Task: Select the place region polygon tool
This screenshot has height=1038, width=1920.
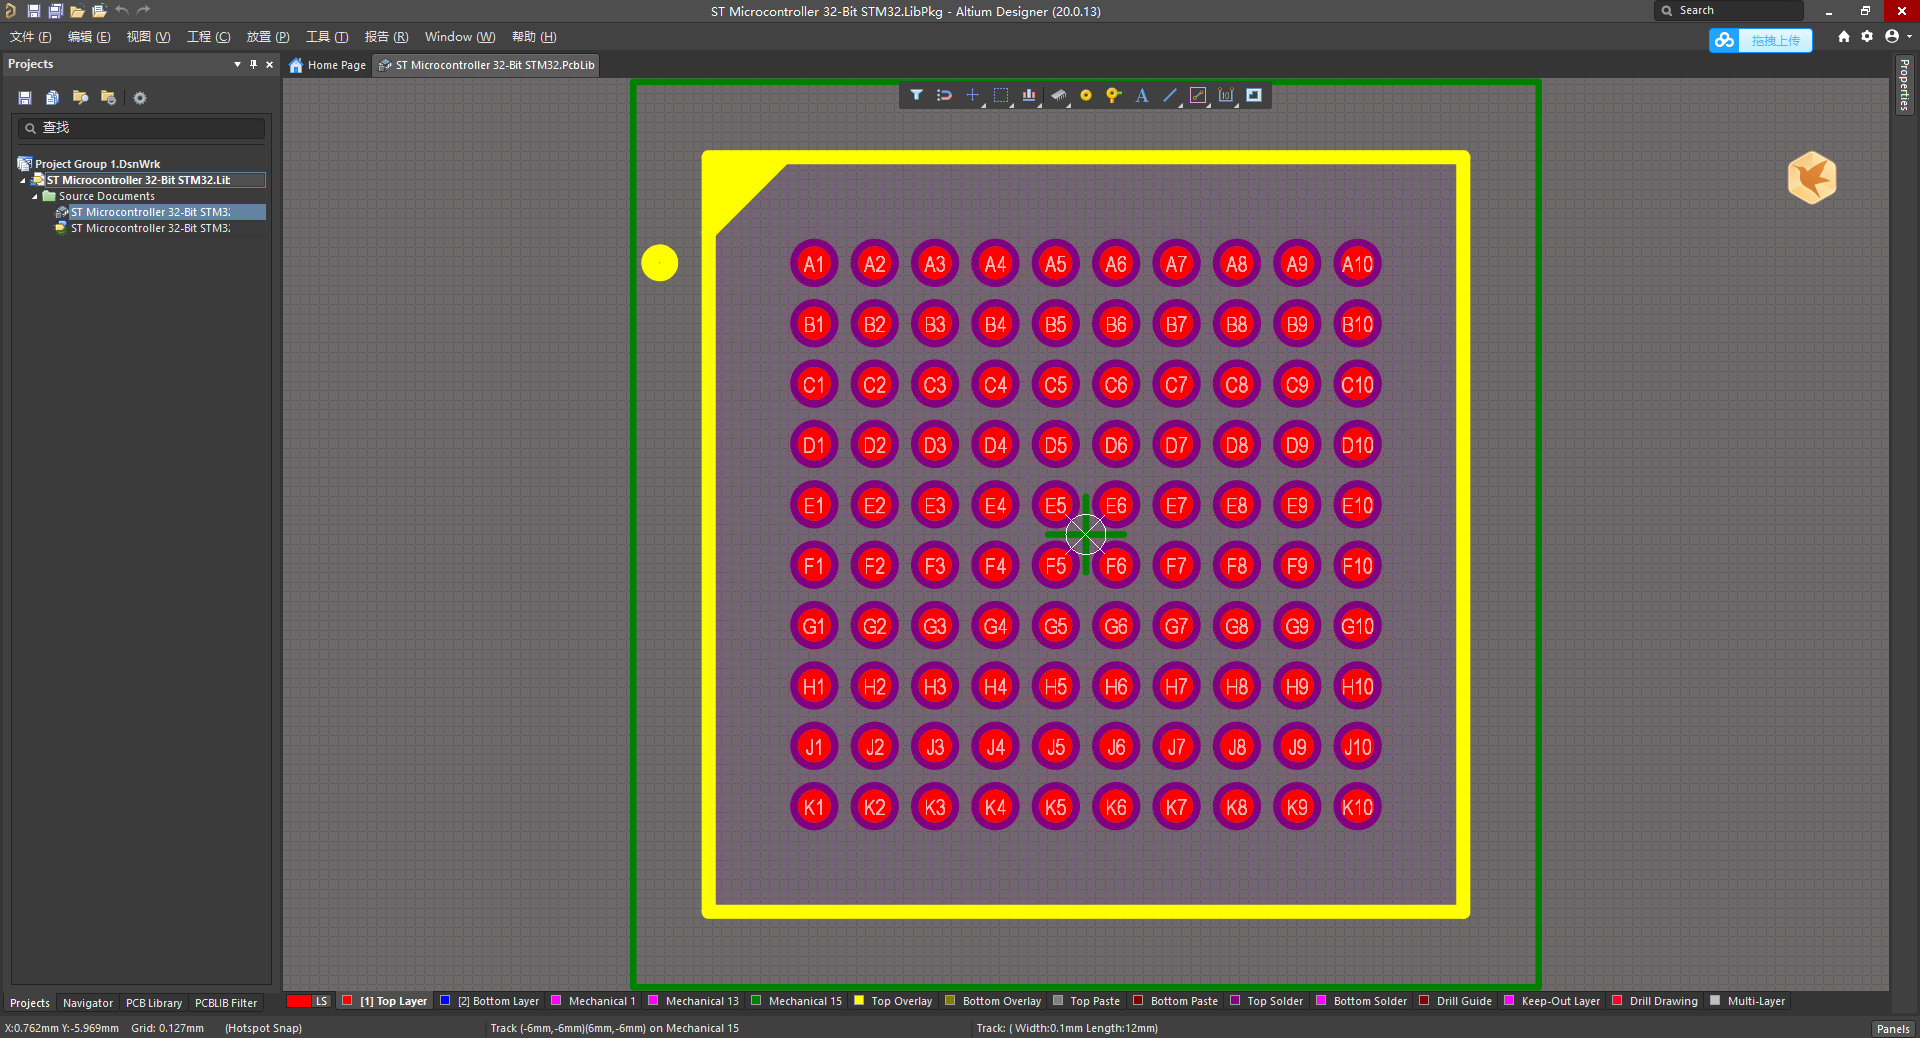Action: (1254, 95)
